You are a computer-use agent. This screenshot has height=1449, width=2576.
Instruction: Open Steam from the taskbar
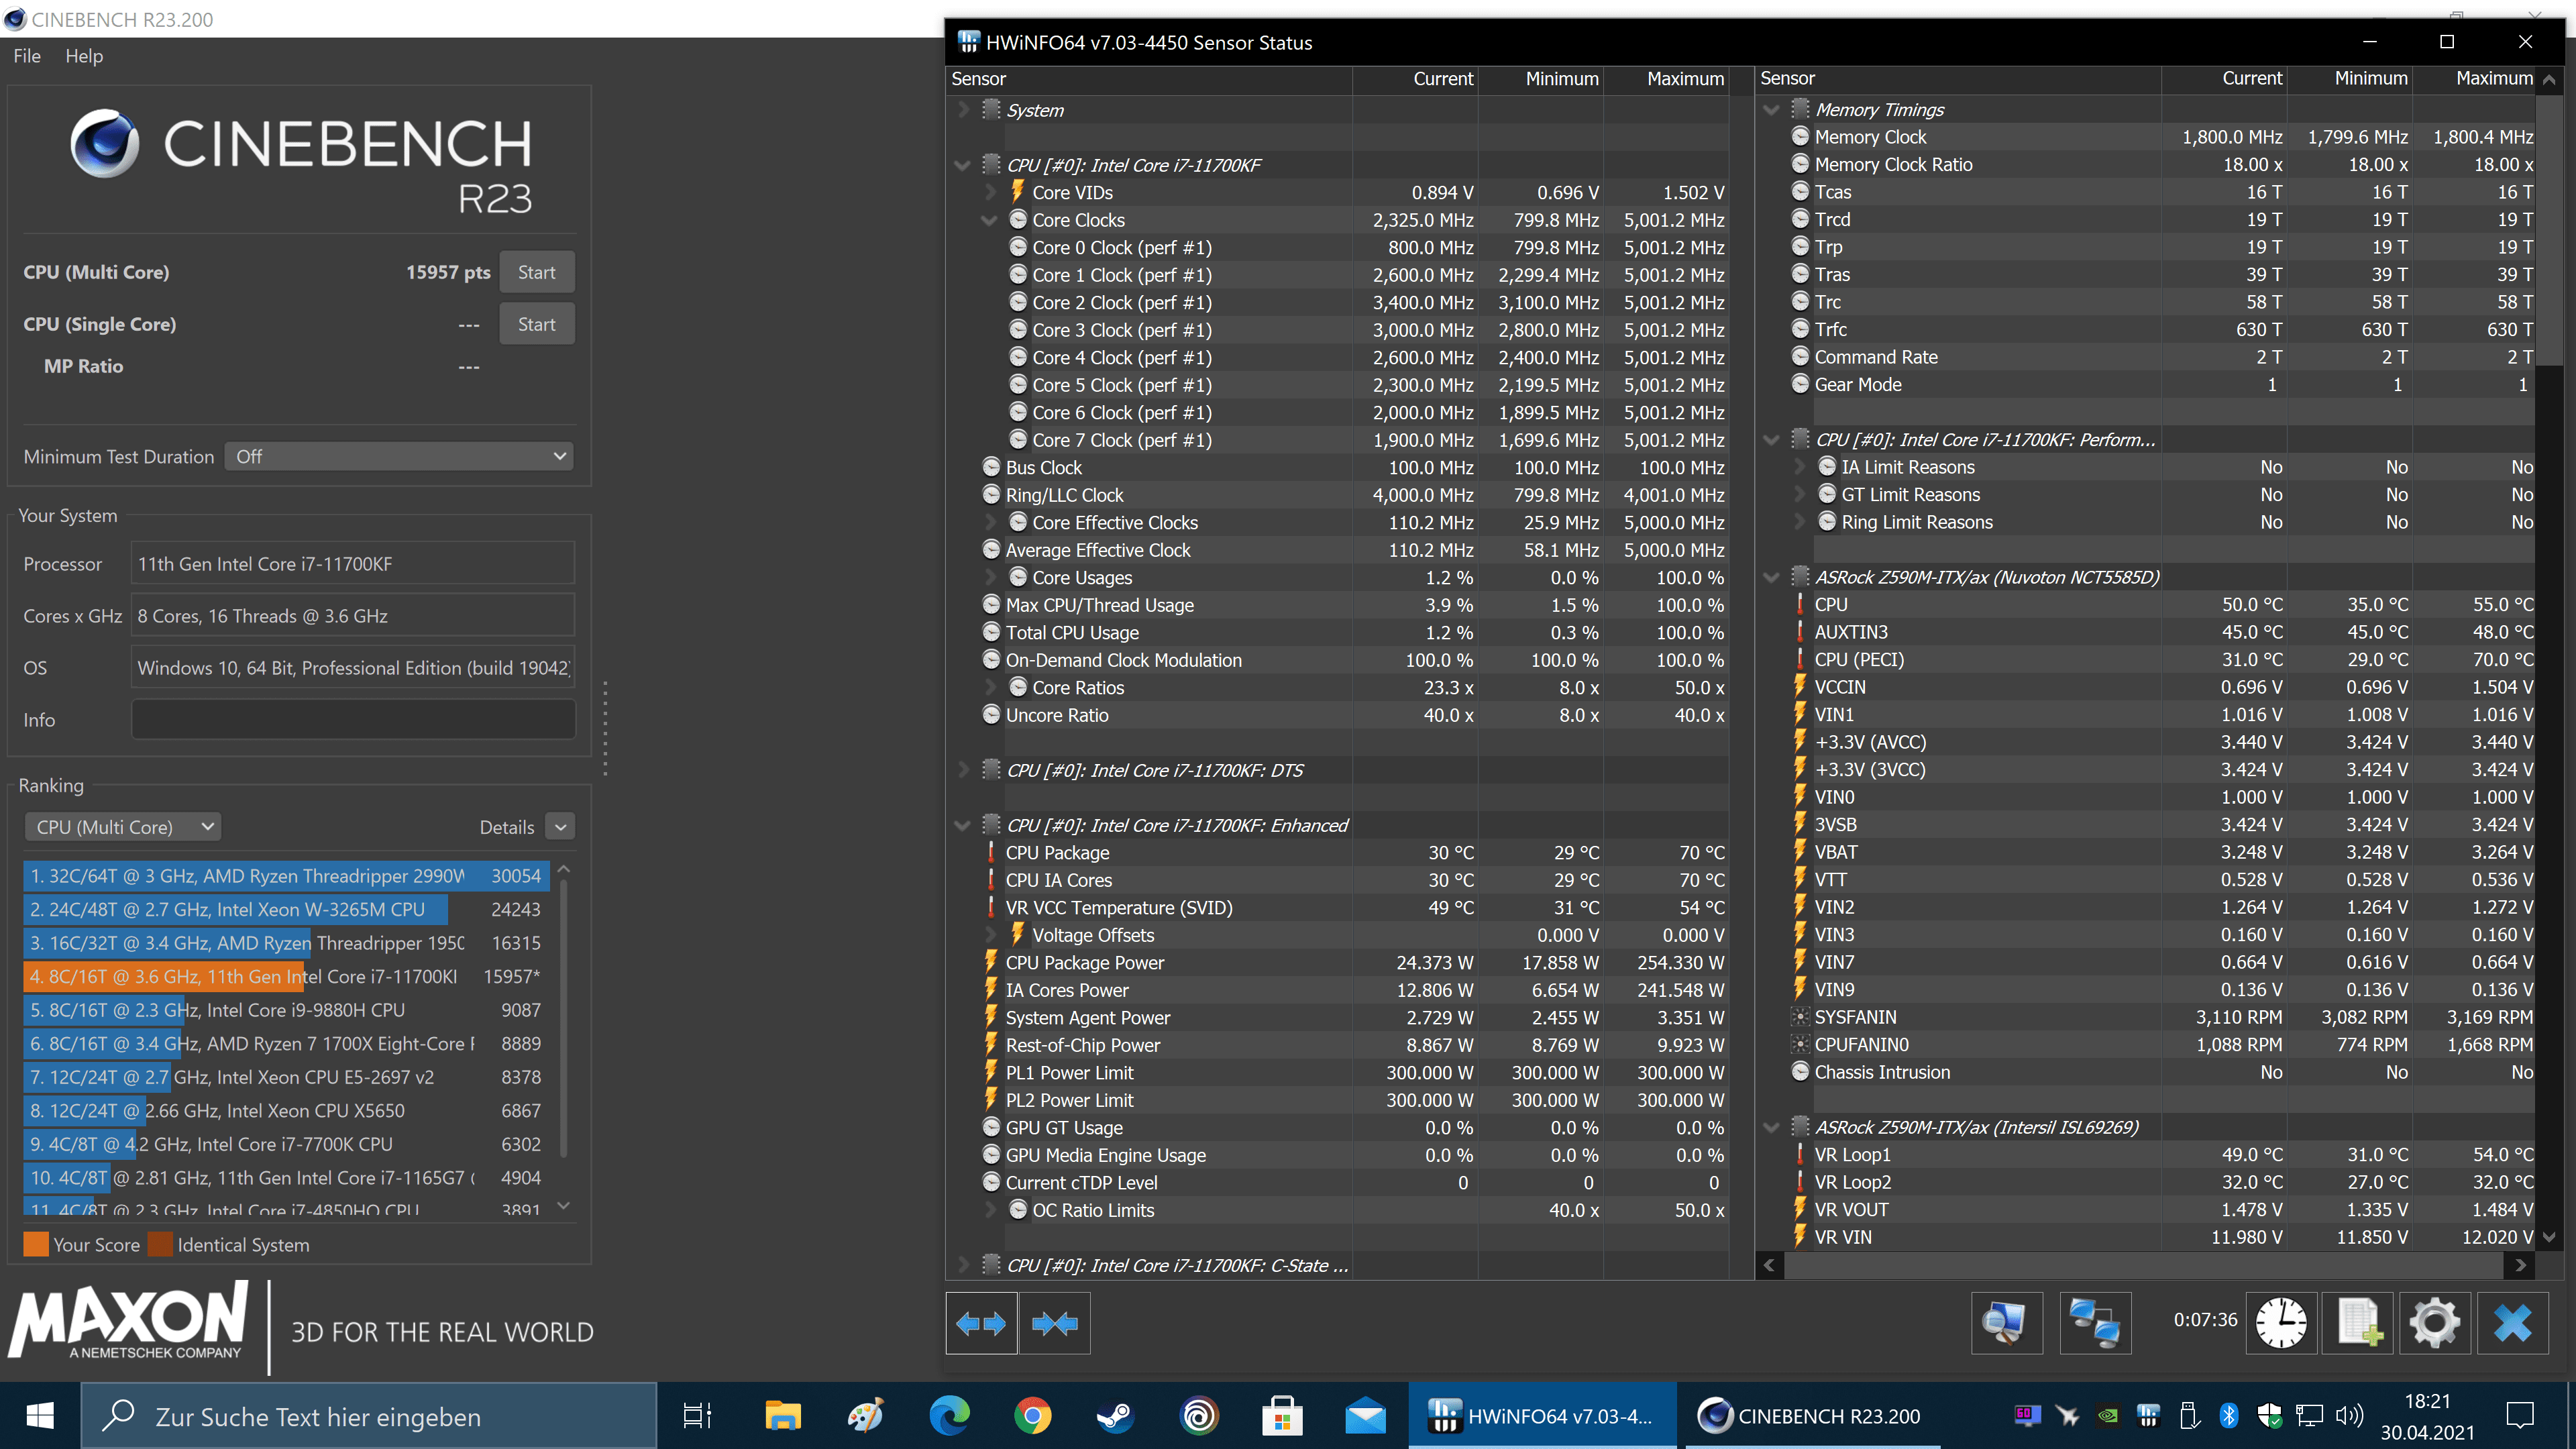1115,1416
